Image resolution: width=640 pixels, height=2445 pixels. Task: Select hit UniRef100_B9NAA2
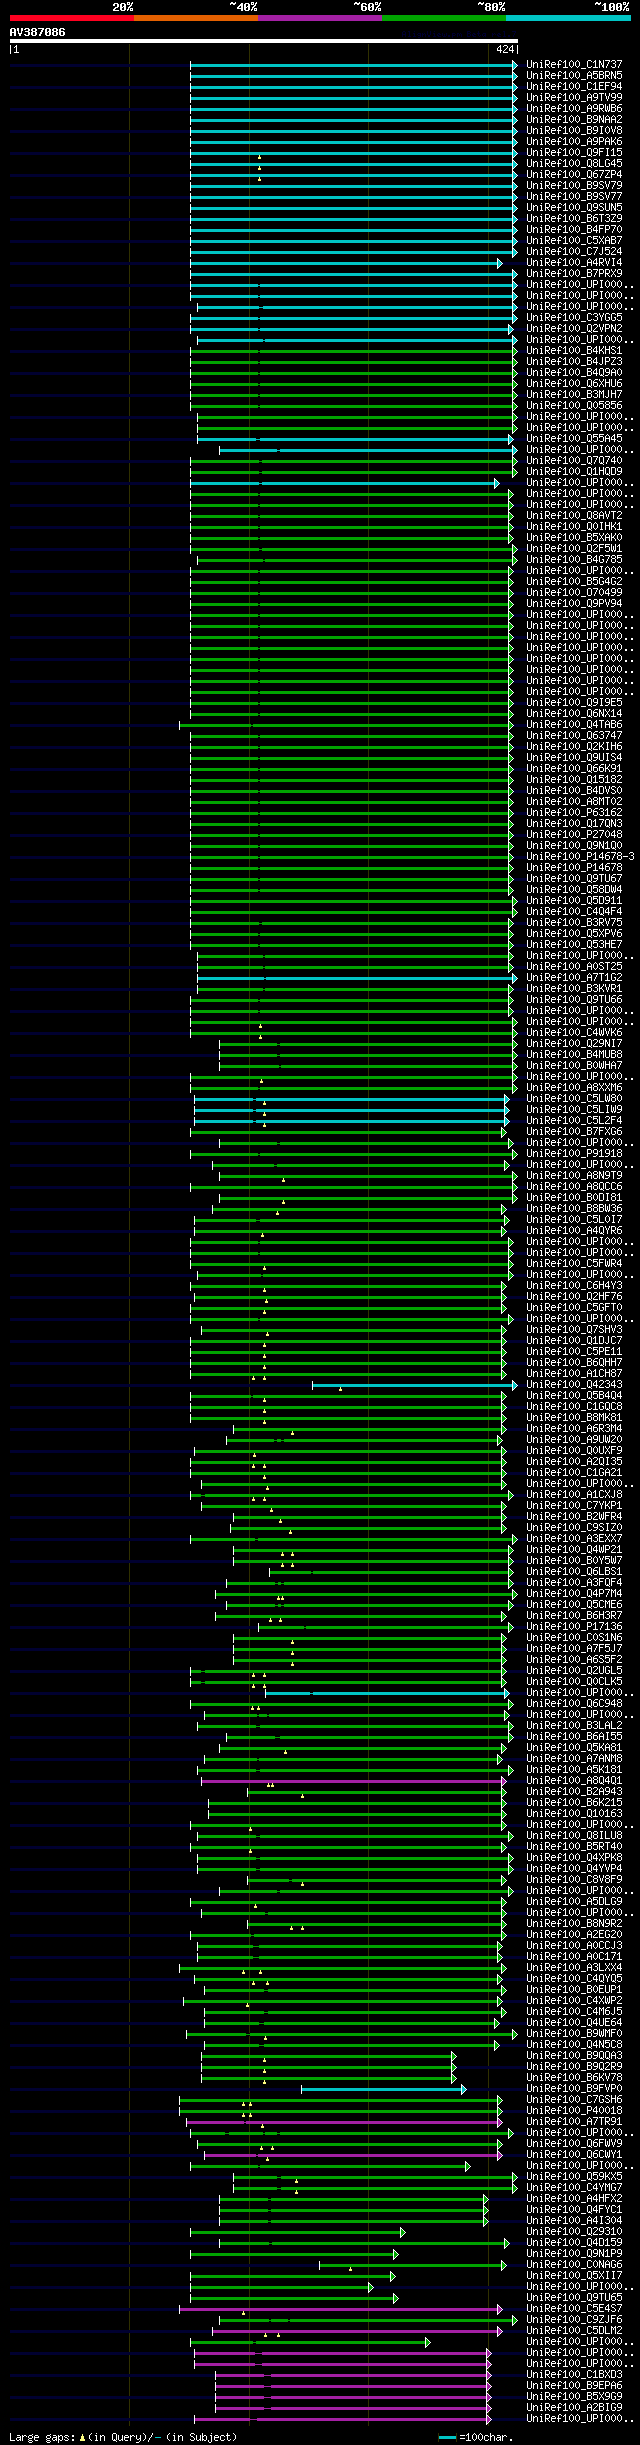point(574,120)
